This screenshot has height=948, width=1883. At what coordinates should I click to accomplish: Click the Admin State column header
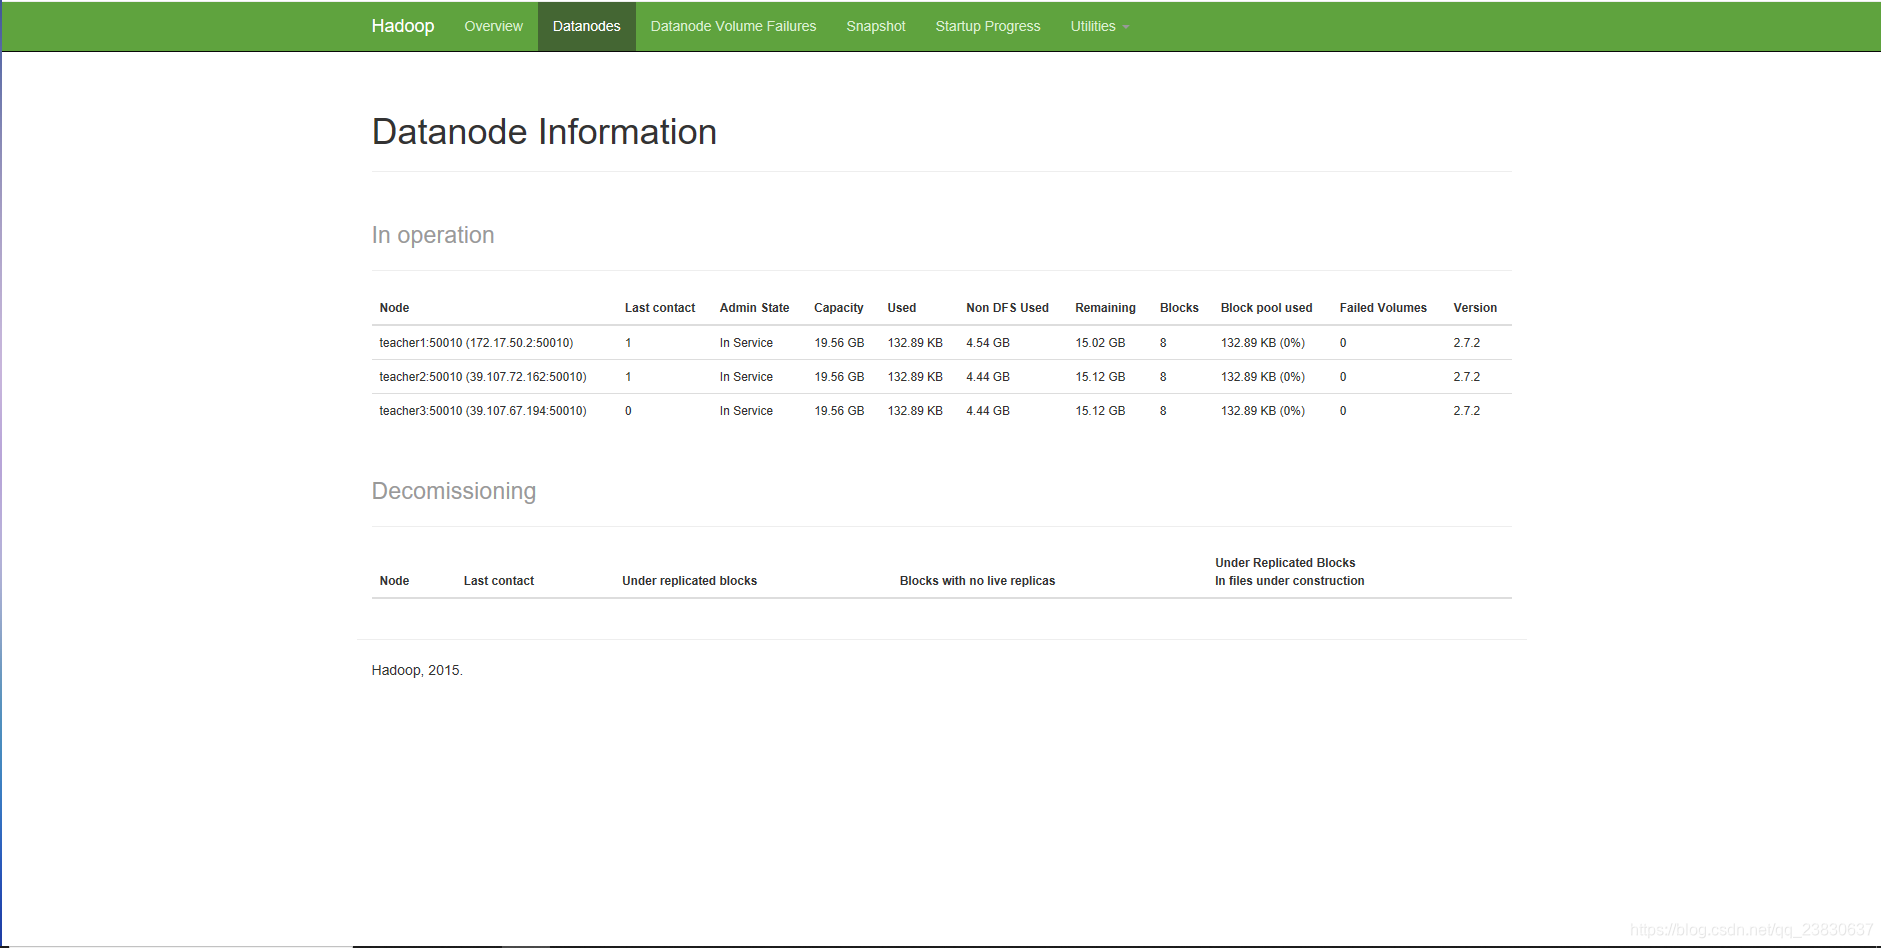coord(754,308)
